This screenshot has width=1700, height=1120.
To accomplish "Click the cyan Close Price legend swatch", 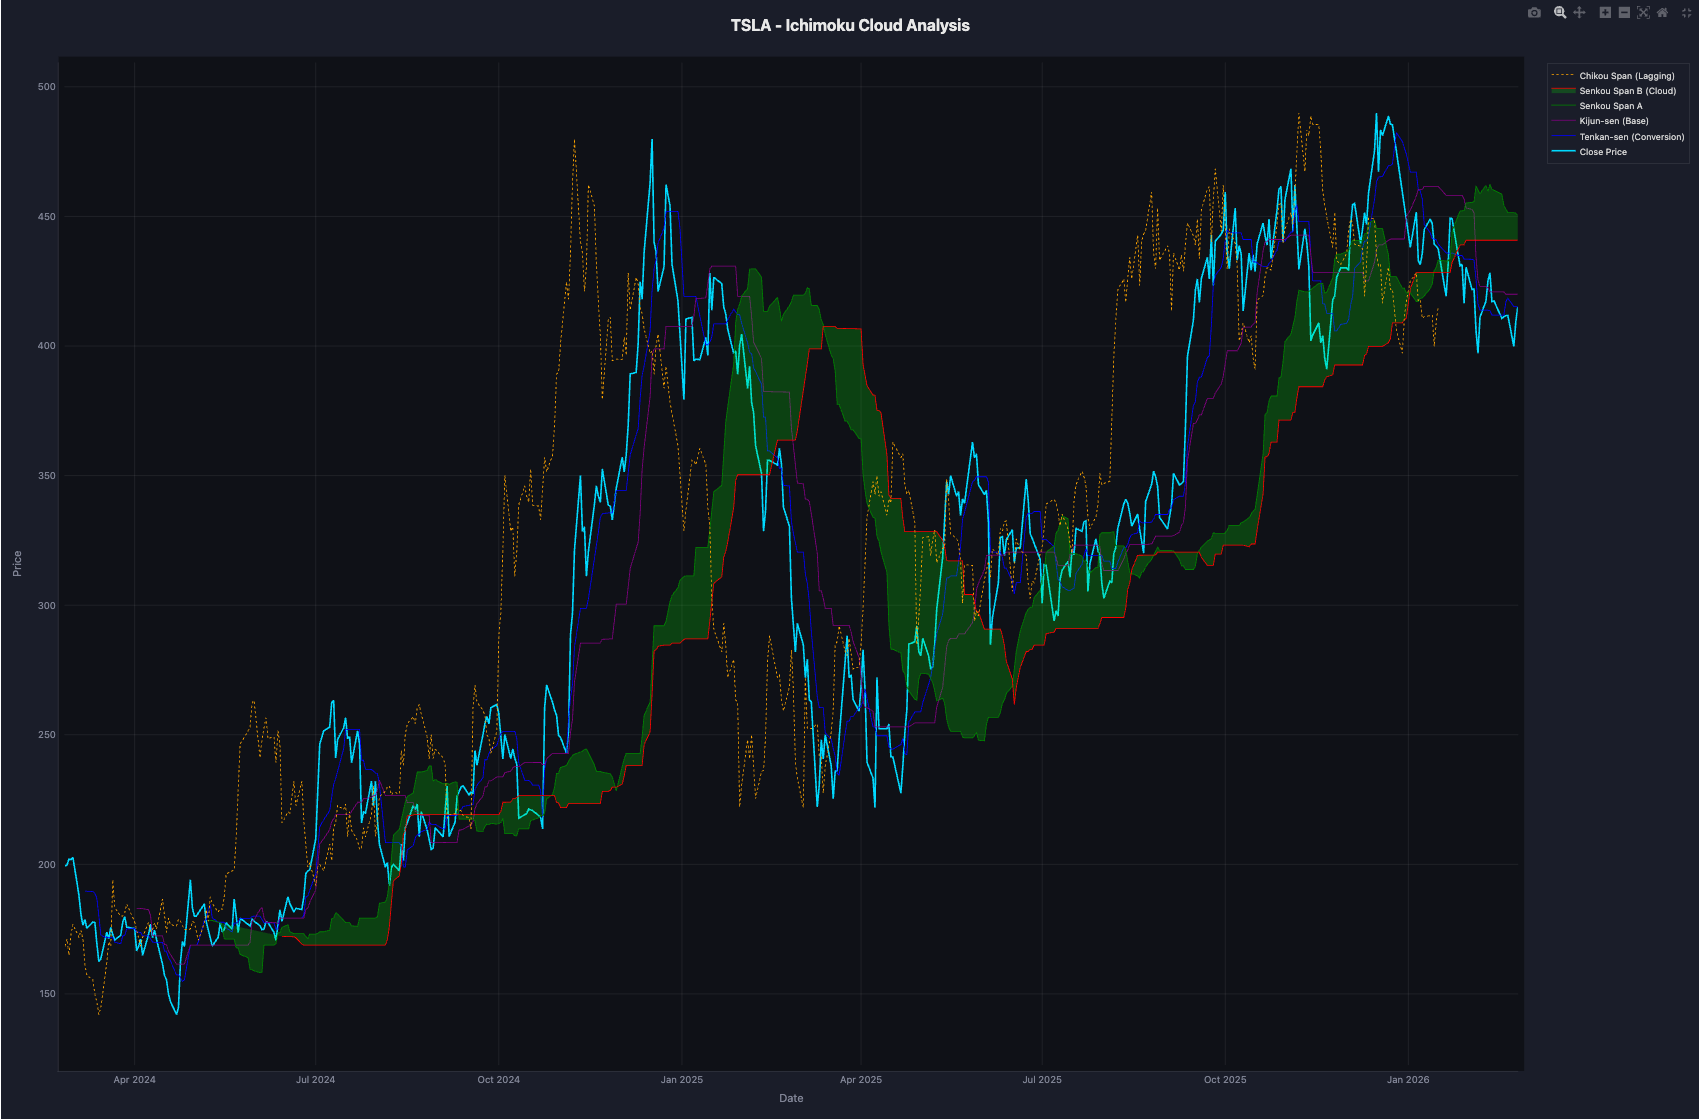I will (1563, 152).
